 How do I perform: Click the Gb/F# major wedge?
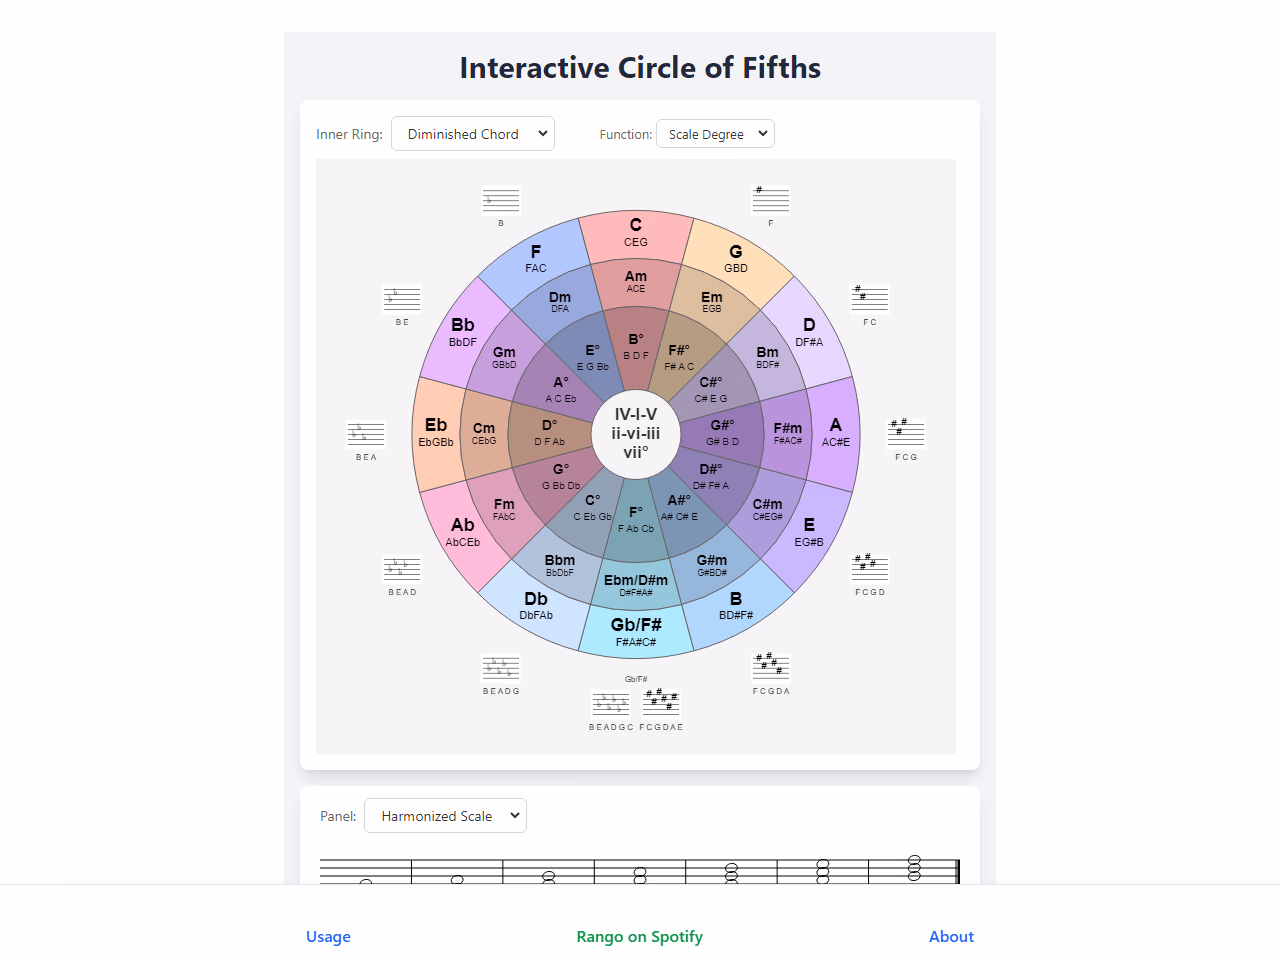tap(636, 632)
